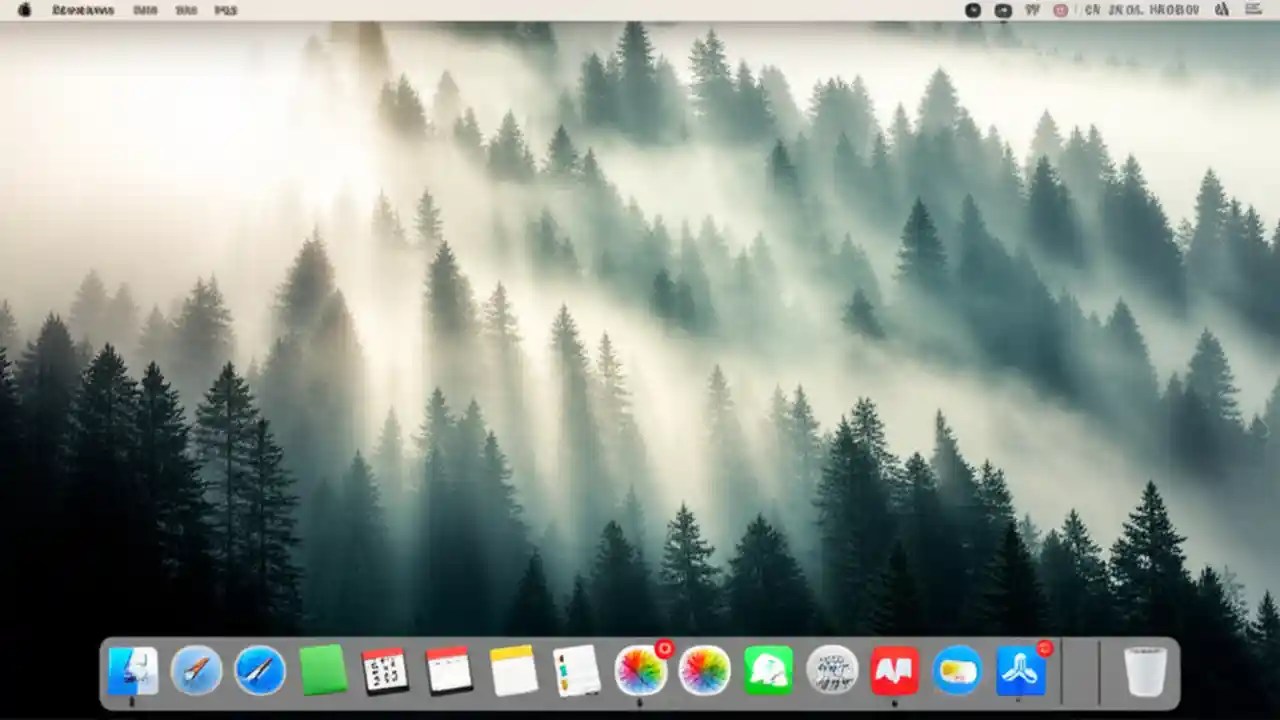Open the Apple menu
Viewport: 1280px width, 720px height.
coord(22,10)
